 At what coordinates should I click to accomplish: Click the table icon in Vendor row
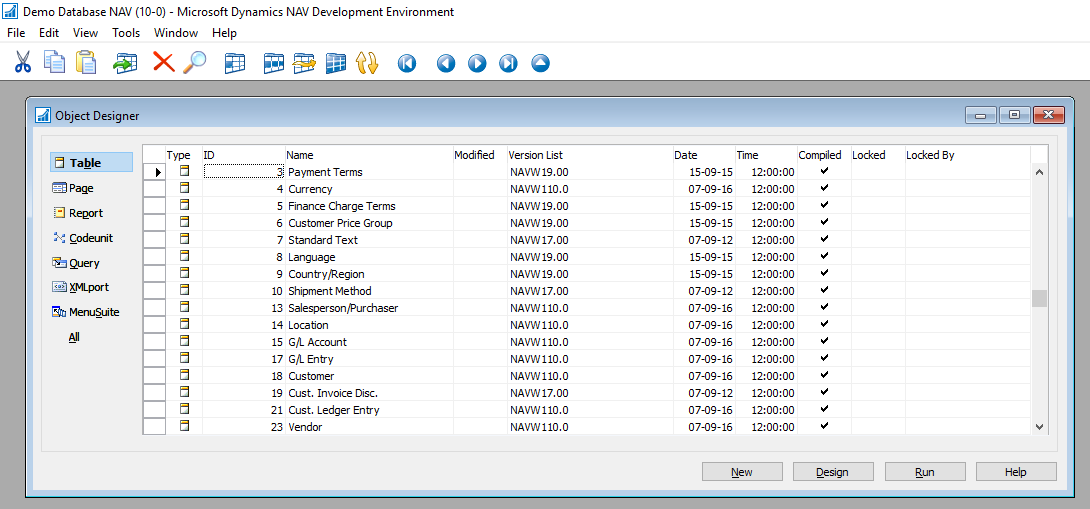[x=184, y=426]
